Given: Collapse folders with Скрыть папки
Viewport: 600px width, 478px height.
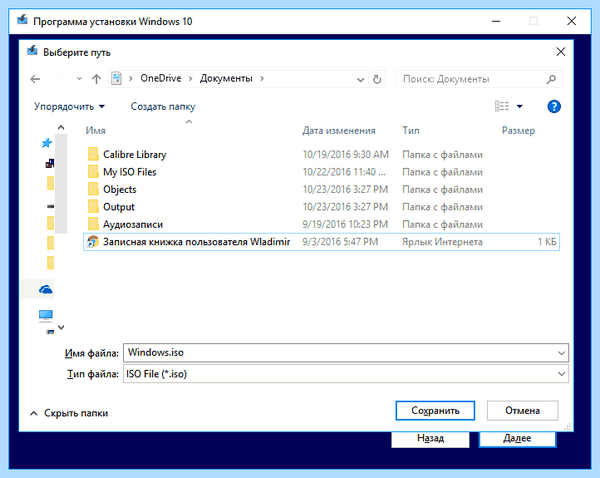Looking at the screenshot, I should (69, 413).
